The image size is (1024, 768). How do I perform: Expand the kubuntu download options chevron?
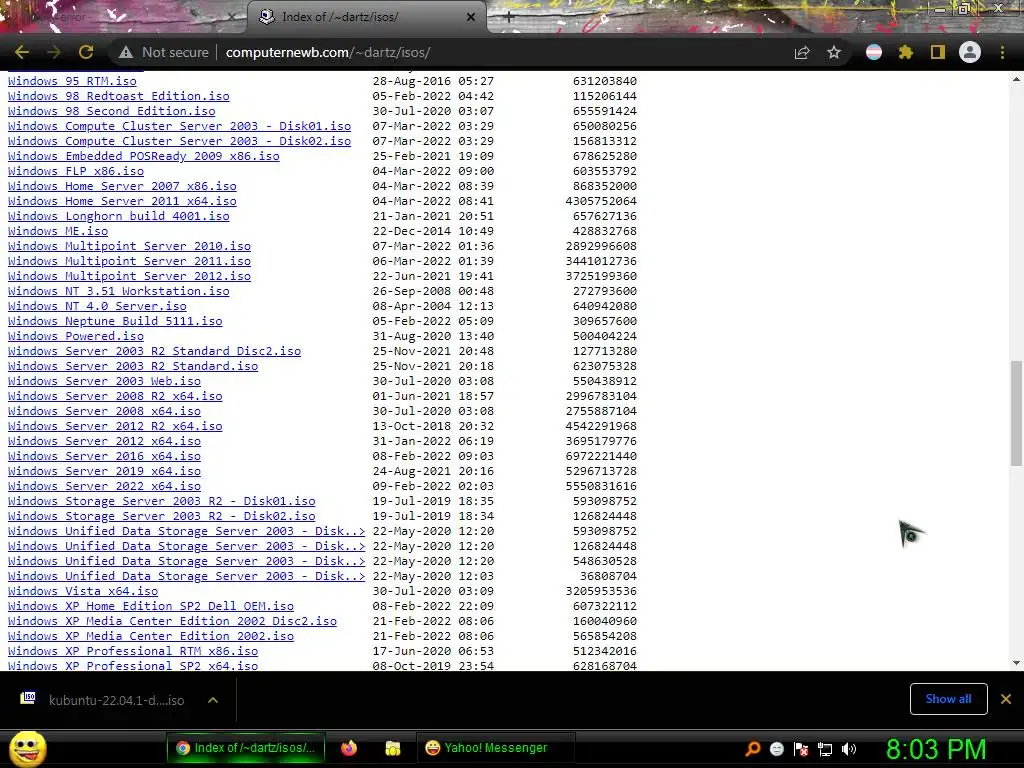point(213,700)
